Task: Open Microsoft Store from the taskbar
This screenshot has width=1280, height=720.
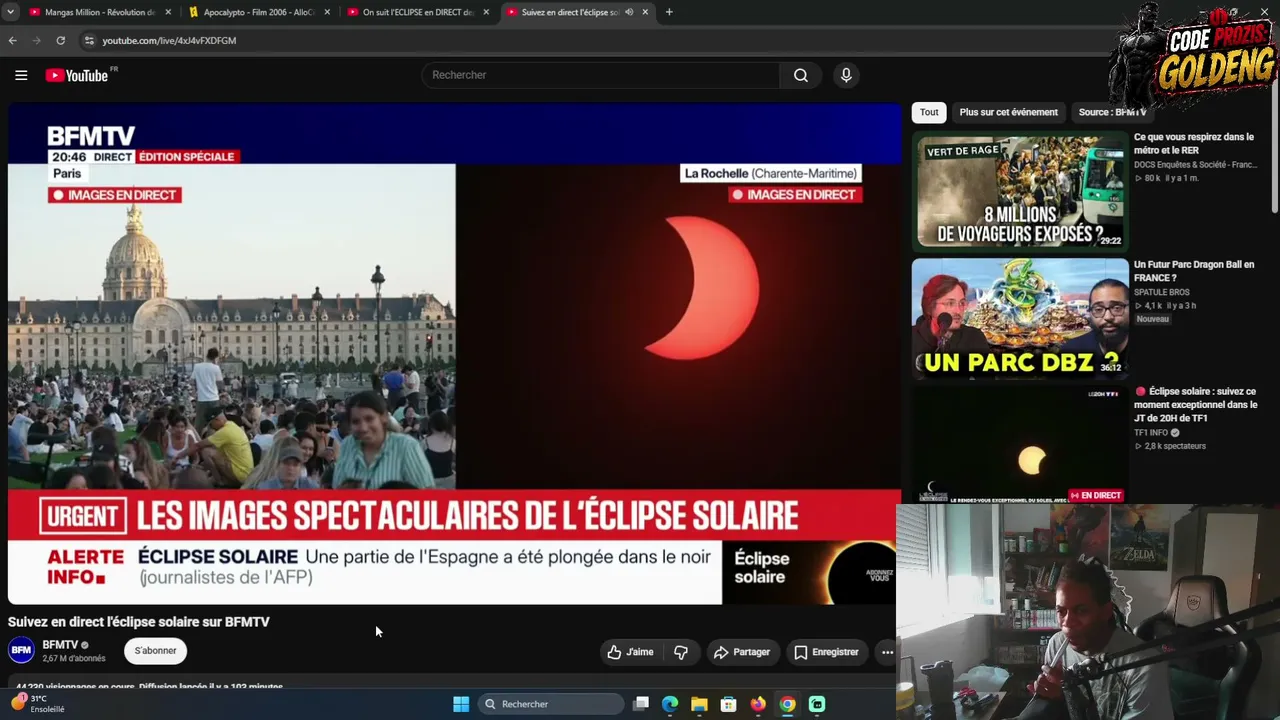Action: click(729, 704)
